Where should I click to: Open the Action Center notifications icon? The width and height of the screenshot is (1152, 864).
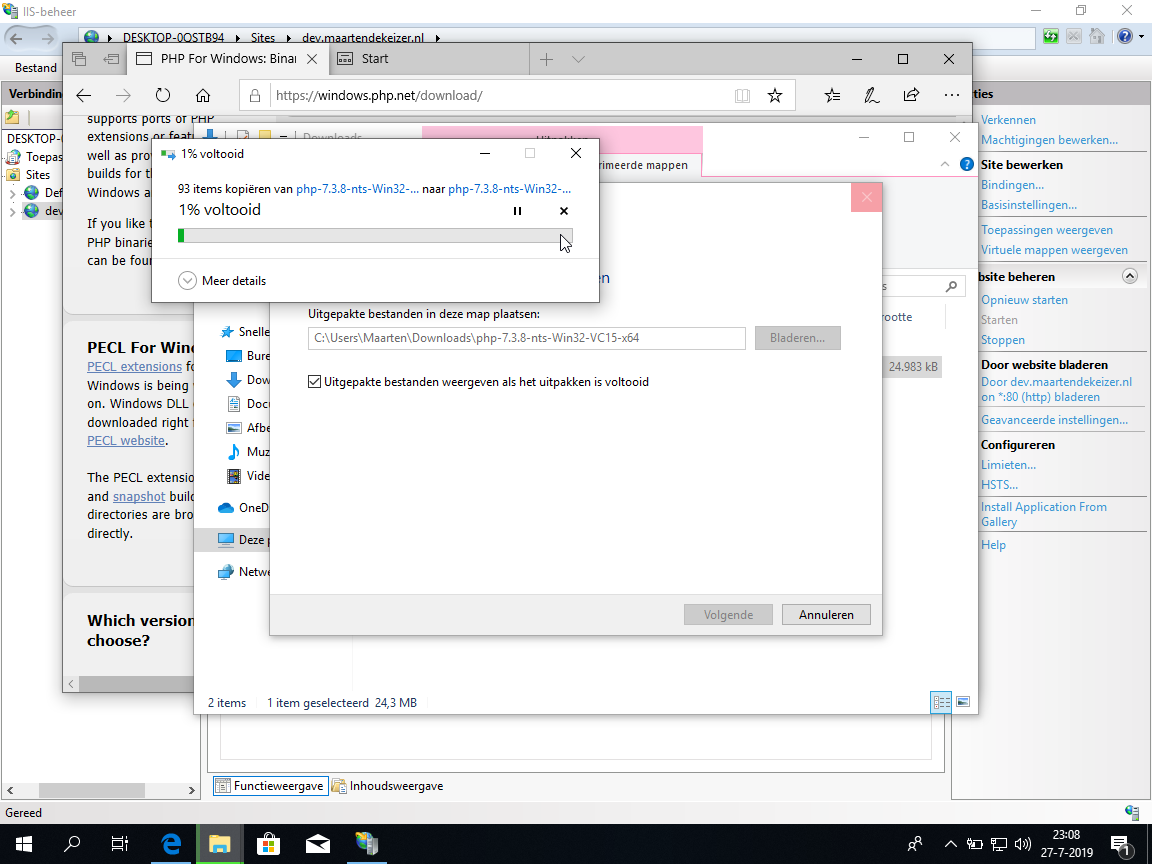click(x=1121, y=844)
